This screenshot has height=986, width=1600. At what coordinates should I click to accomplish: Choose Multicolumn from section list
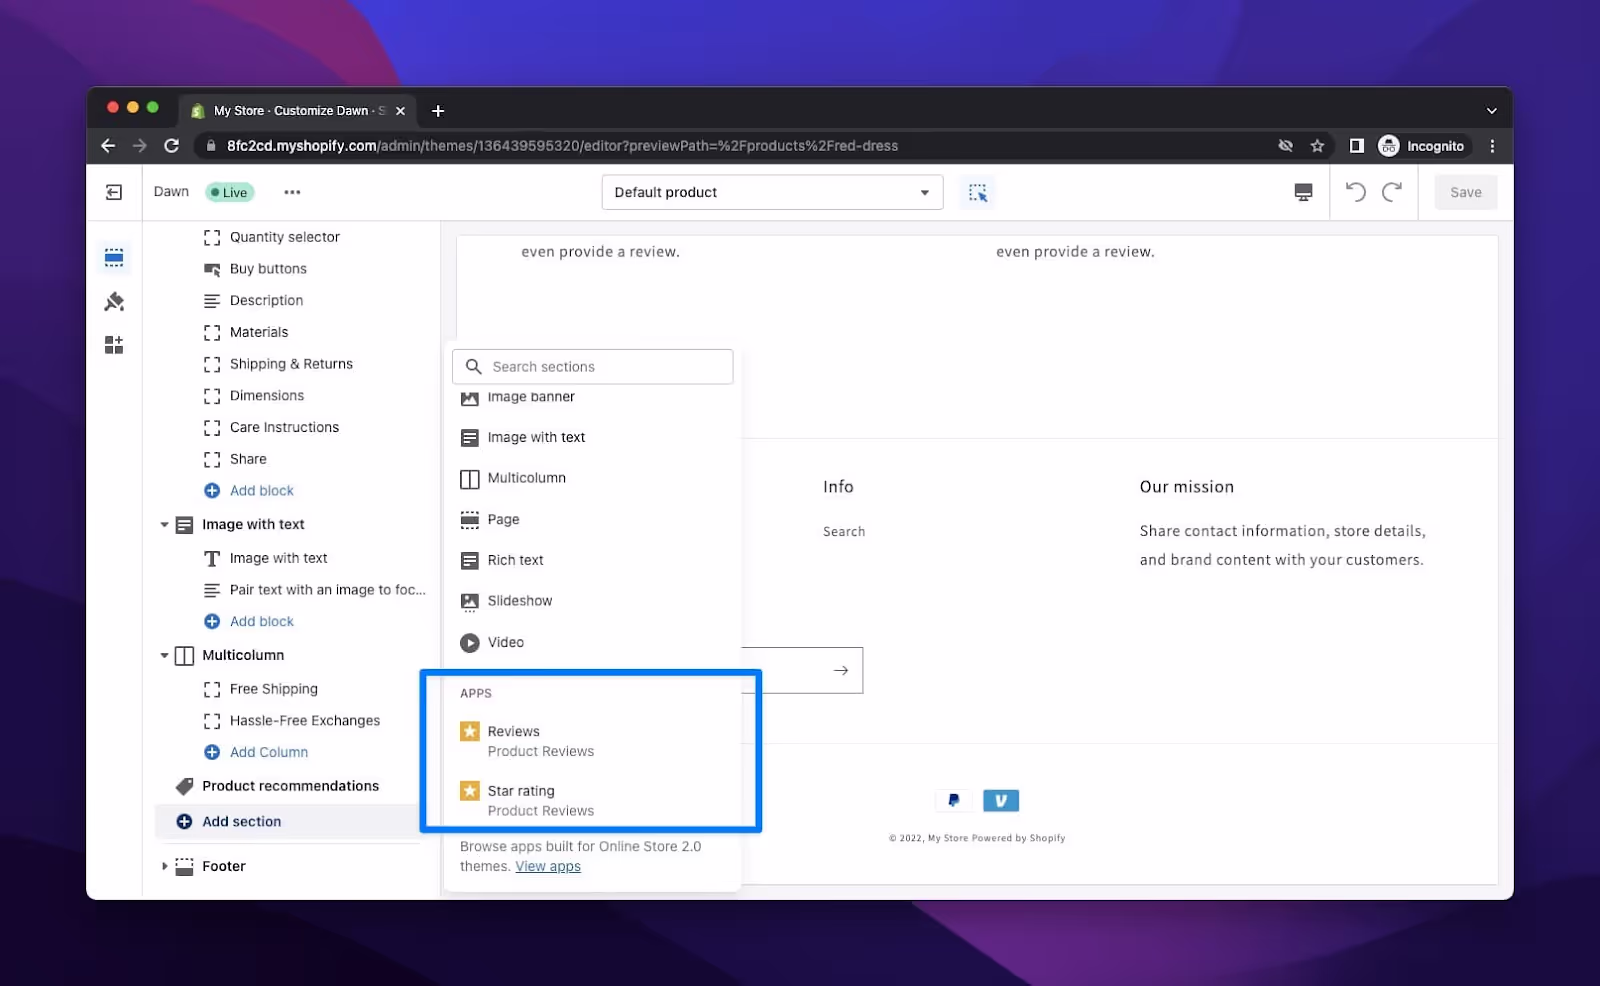[526, 478]
